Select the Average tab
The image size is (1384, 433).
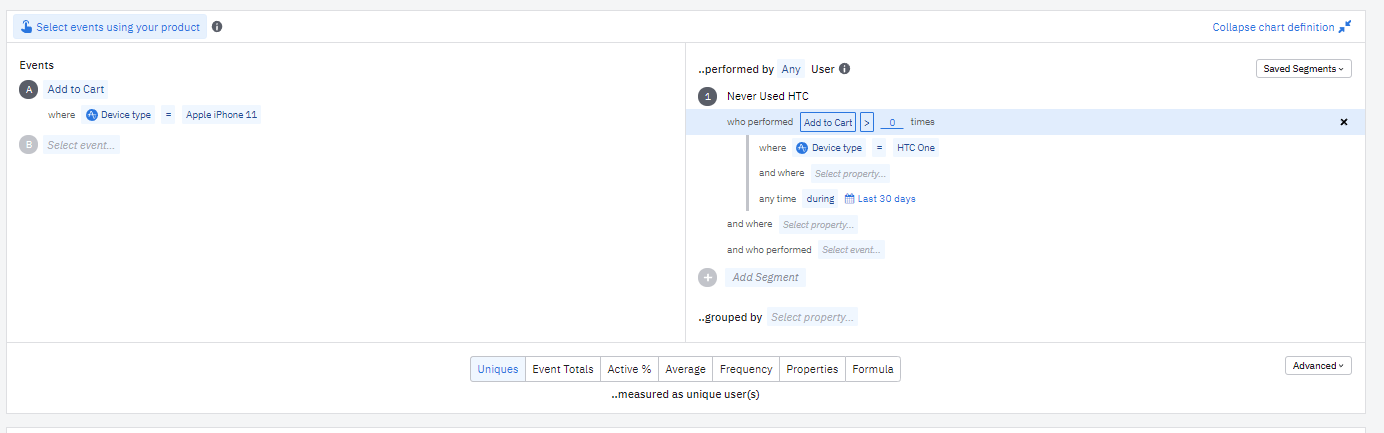pyautogui.click(x=686, y=369)
